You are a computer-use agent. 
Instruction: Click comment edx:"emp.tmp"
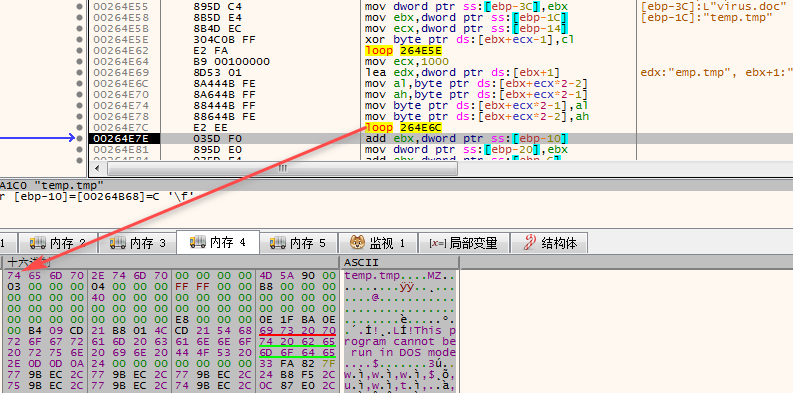(689, 72)
